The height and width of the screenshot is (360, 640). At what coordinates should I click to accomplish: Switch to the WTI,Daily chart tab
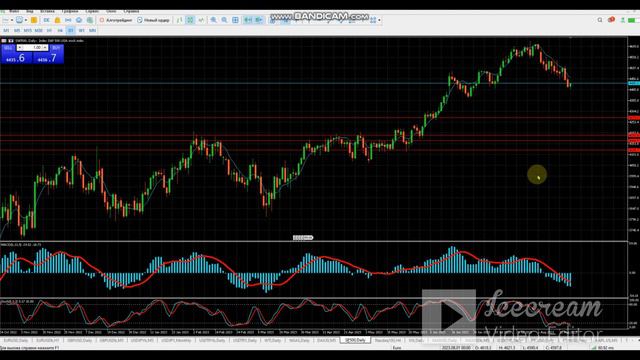click(272, 340)
